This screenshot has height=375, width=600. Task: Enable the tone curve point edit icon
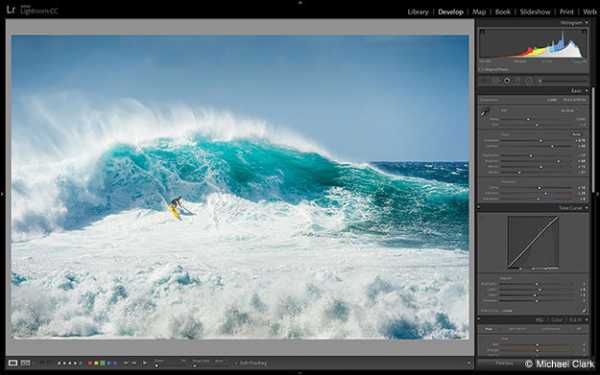[x=584, y=311]
